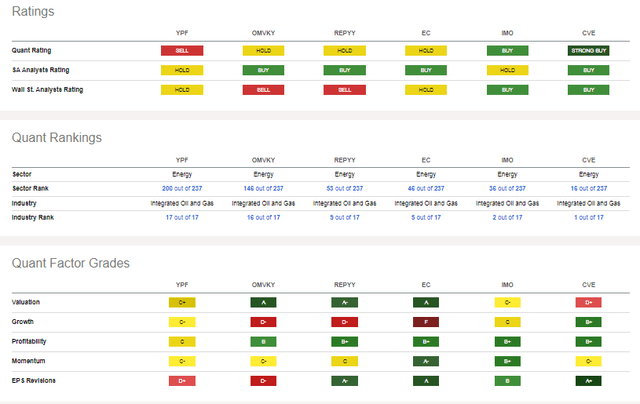Click CVE's red Valuation grade badge
640x404 pixels.
click(x=589, y=302)
